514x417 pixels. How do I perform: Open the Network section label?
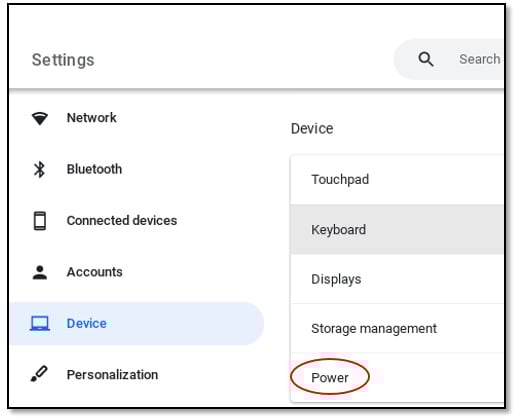92,118
